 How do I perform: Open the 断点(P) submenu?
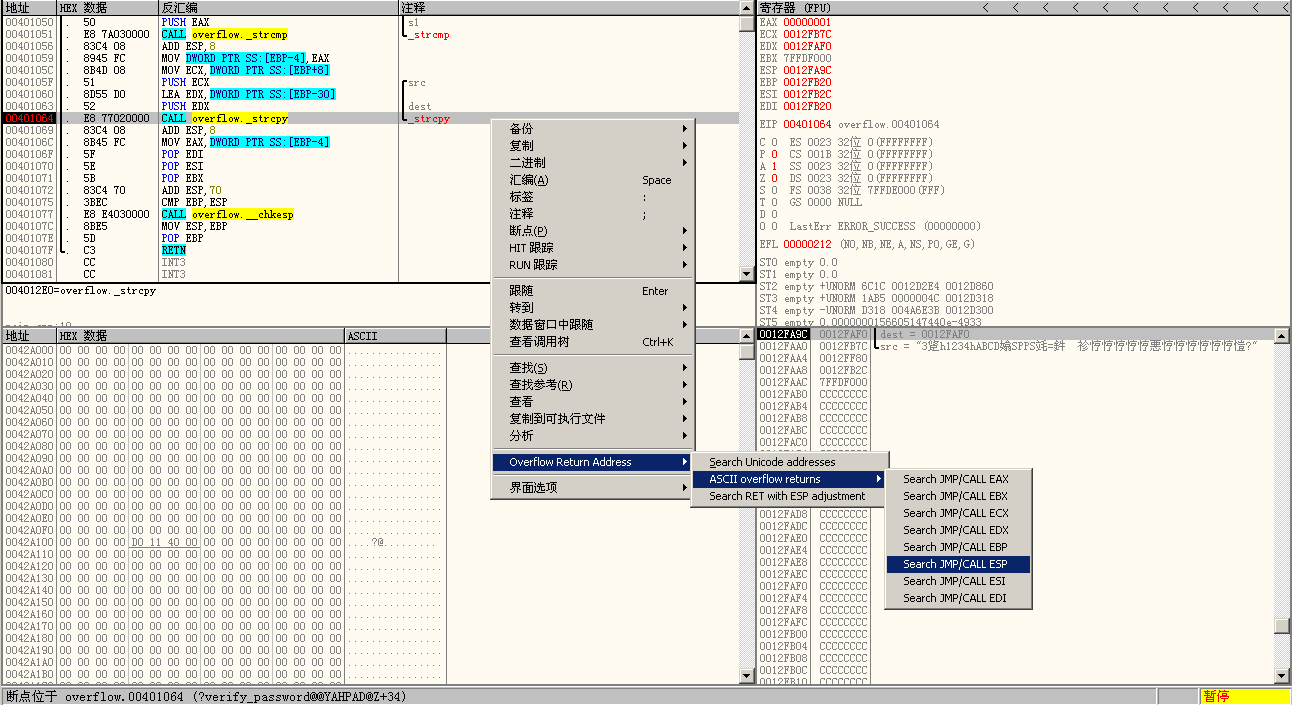(x=594, y=231)
